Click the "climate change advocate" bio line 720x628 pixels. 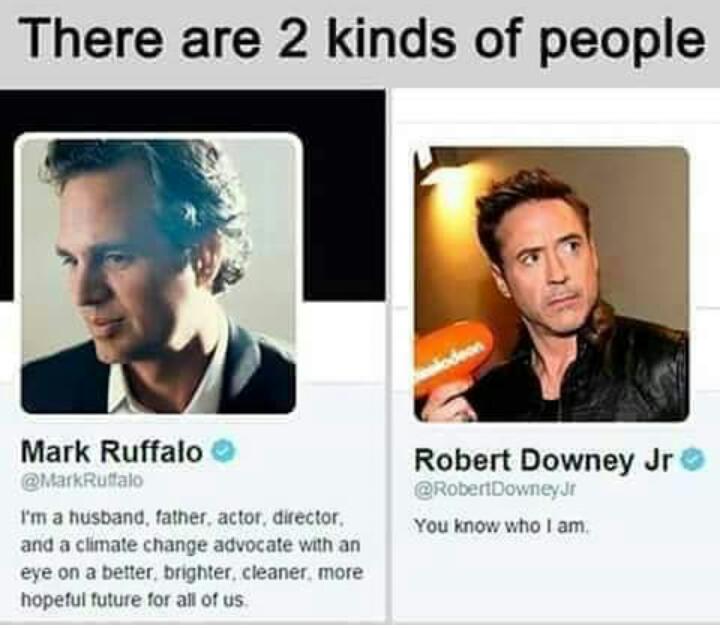click(191, 546)
